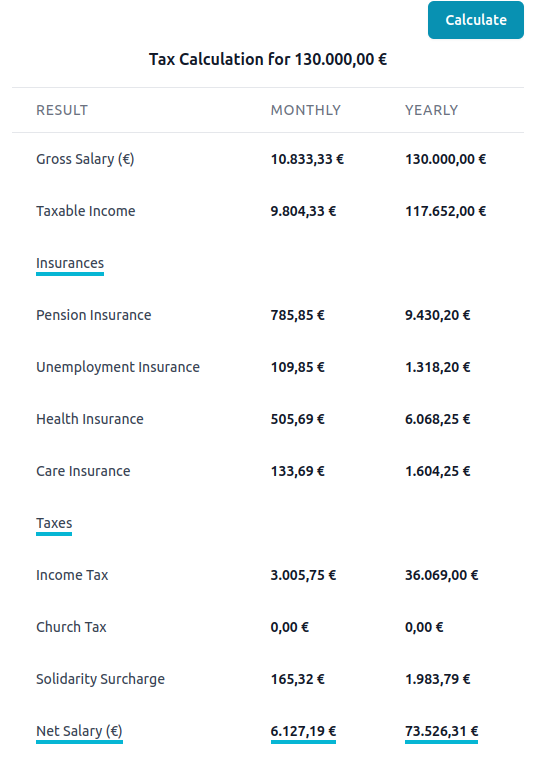Click the YEARLY column header
The width and height of the screenshot is (543, 759).
(431, 110)
